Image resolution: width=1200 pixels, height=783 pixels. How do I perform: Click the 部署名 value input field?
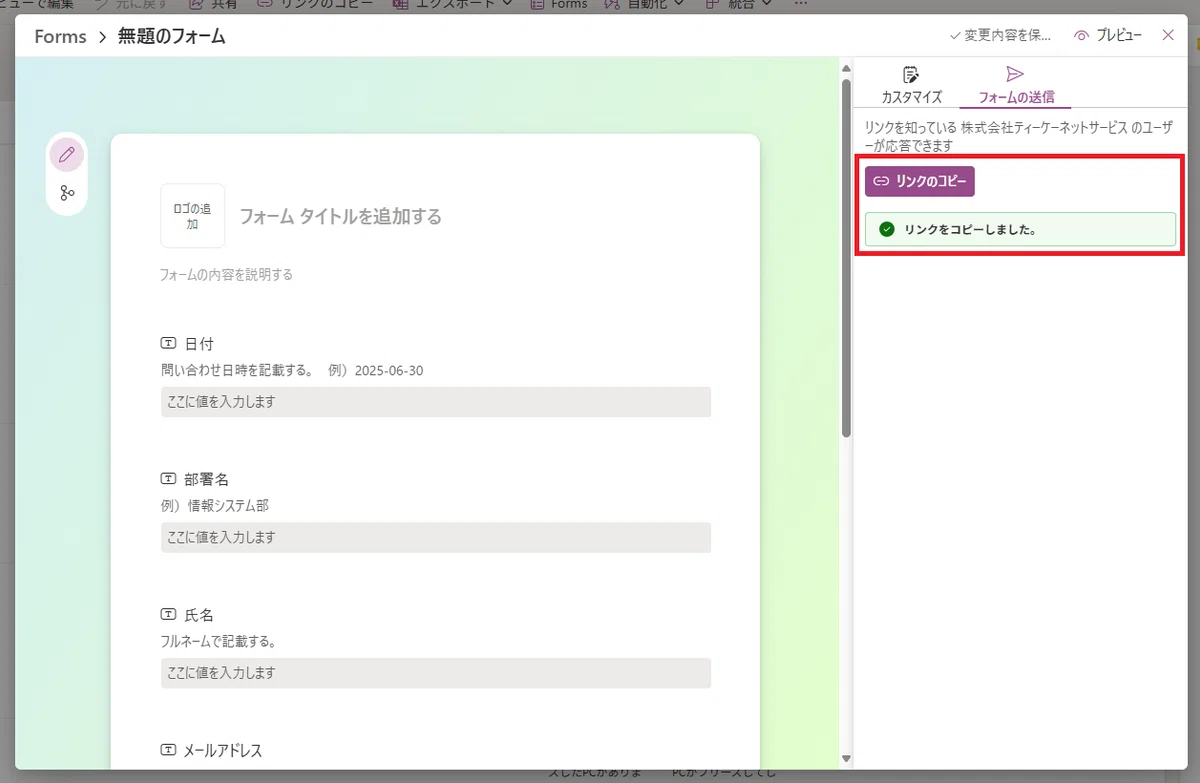[436, 537]
